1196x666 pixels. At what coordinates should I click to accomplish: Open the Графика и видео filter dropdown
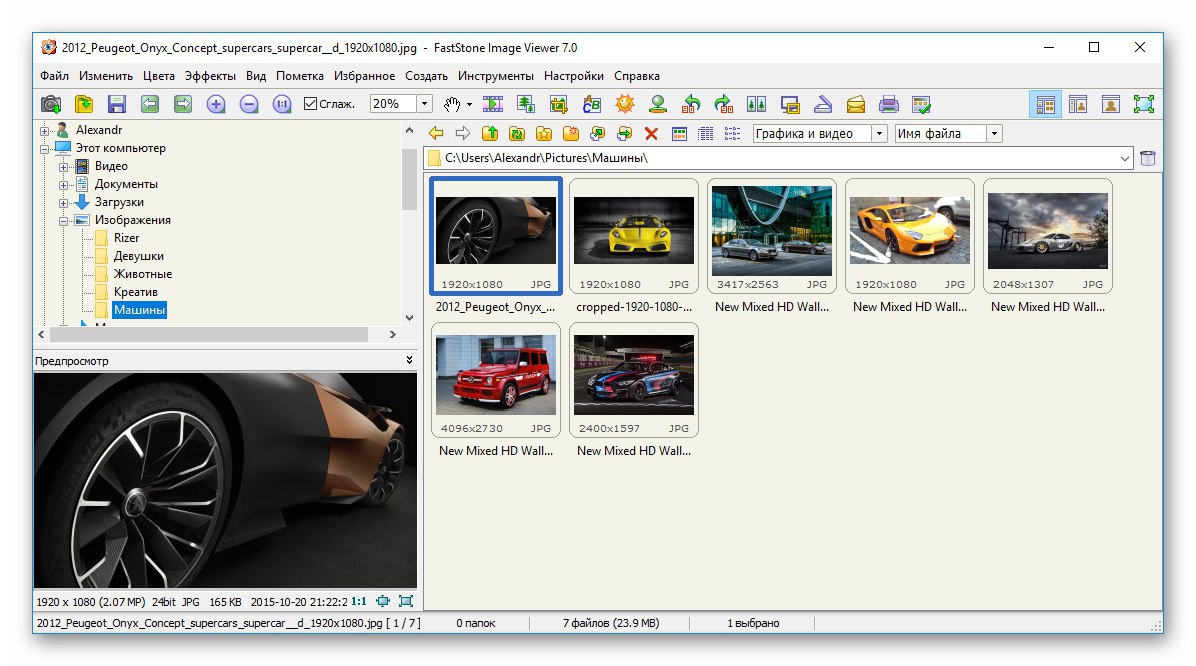pyautogui.click(x=879, y=134)
